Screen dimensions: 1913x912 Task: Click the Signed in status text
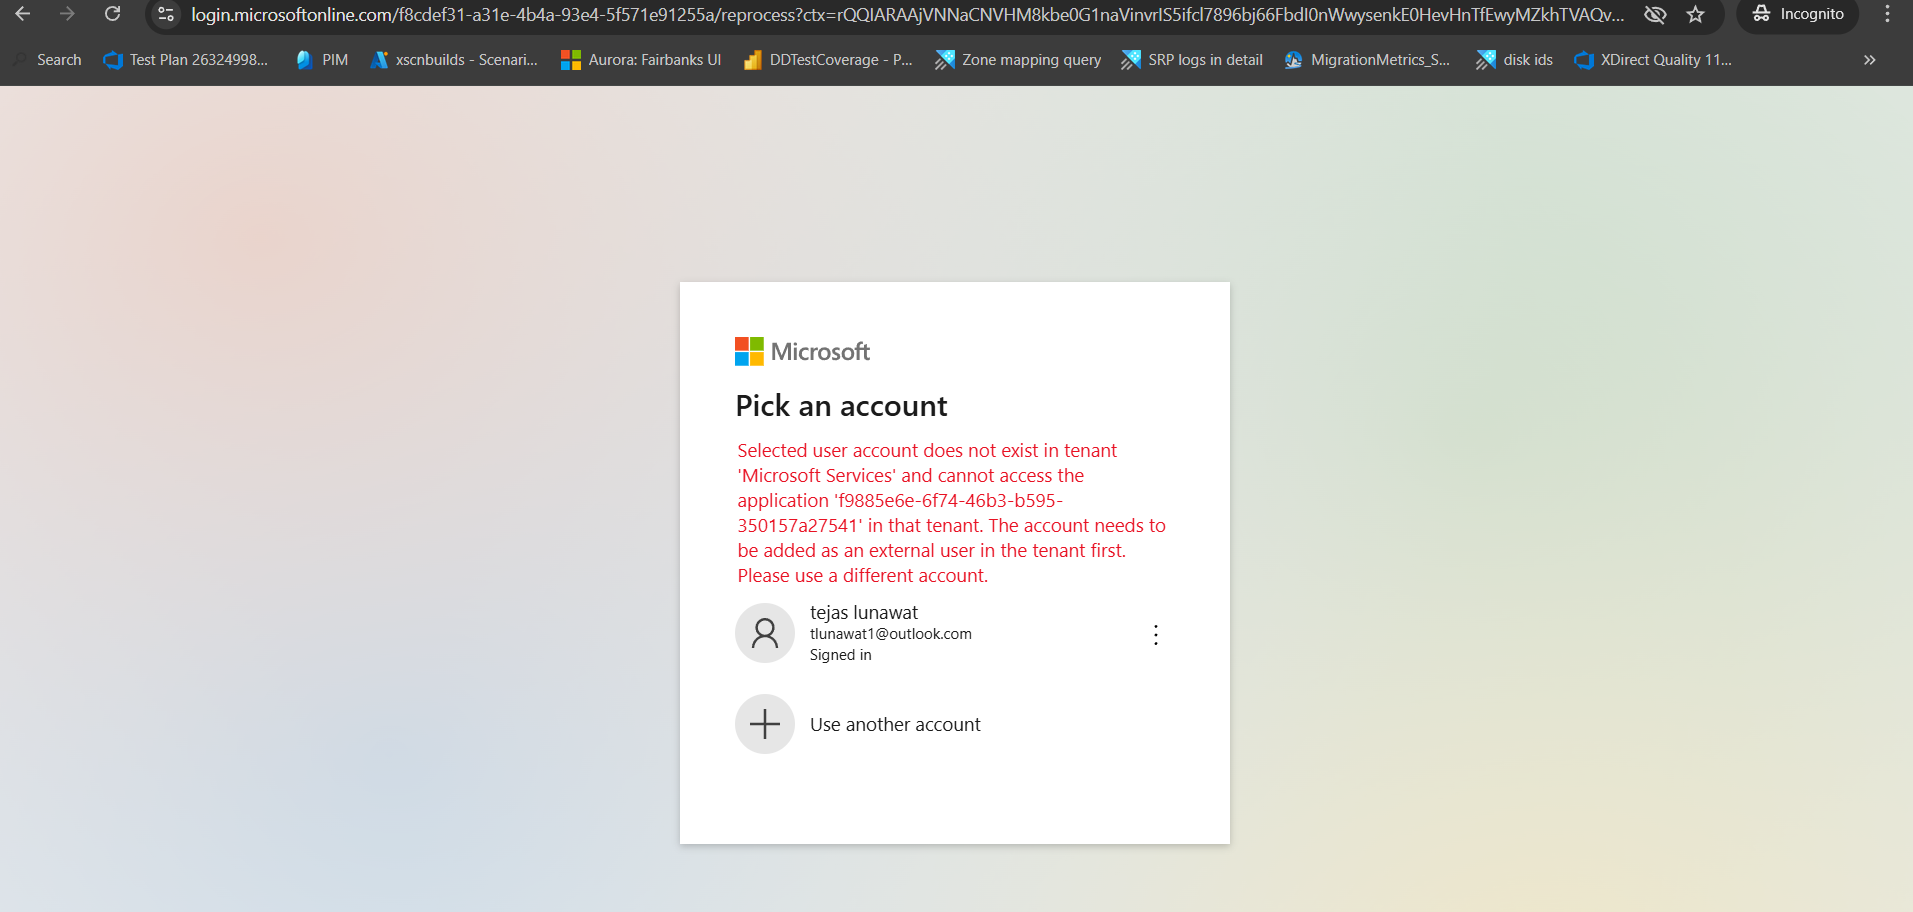(840, 655)
